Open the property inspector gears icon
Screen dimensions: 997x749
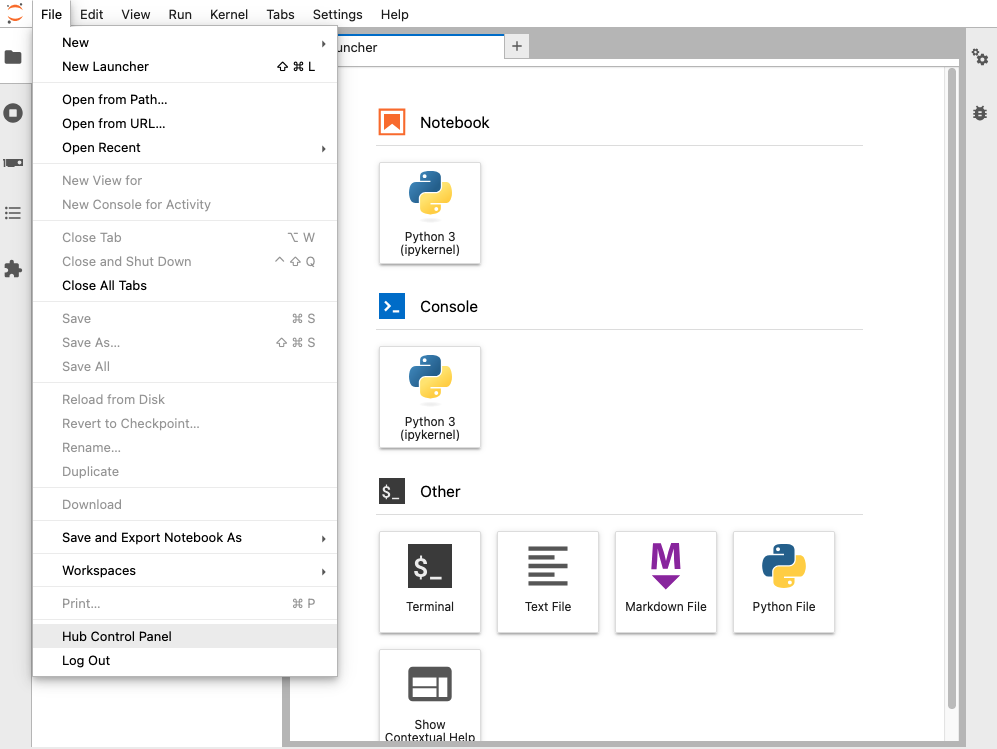tap(980, 57)
